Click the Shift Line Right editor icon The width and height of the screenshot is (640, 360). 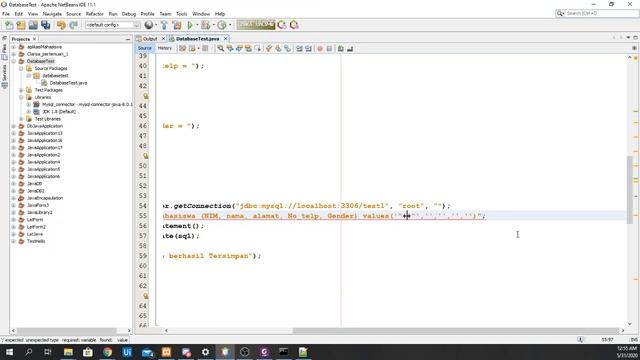[x=309, y=49]
